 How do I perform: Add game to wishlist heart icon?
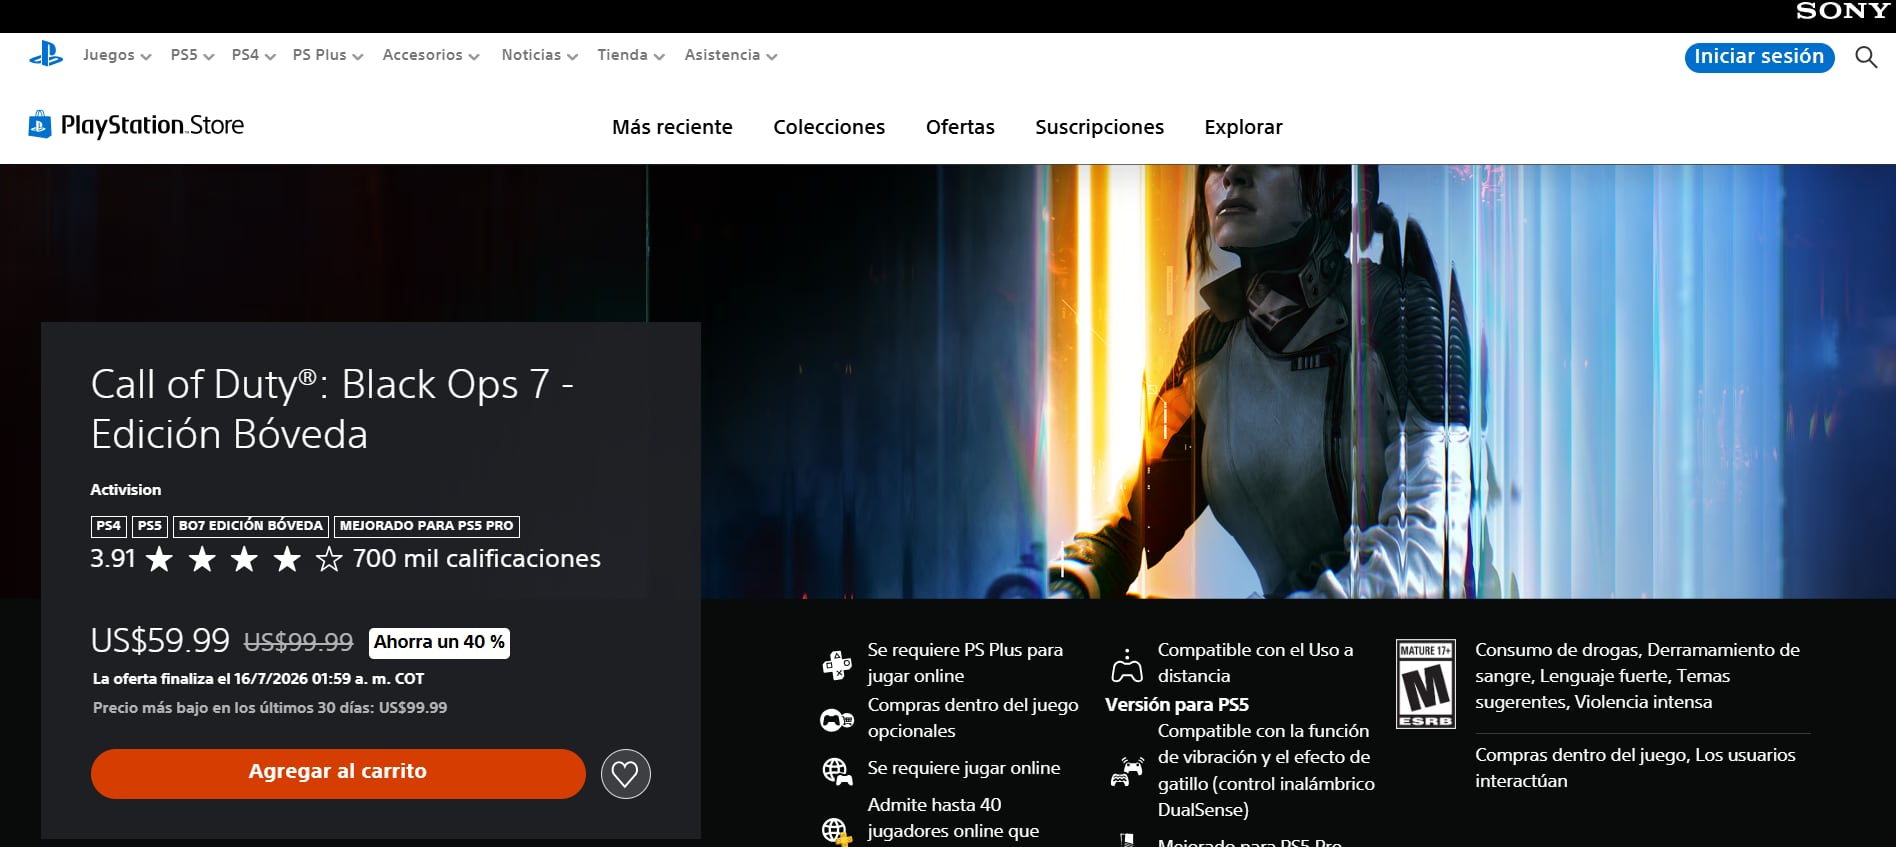coord(626,774)
